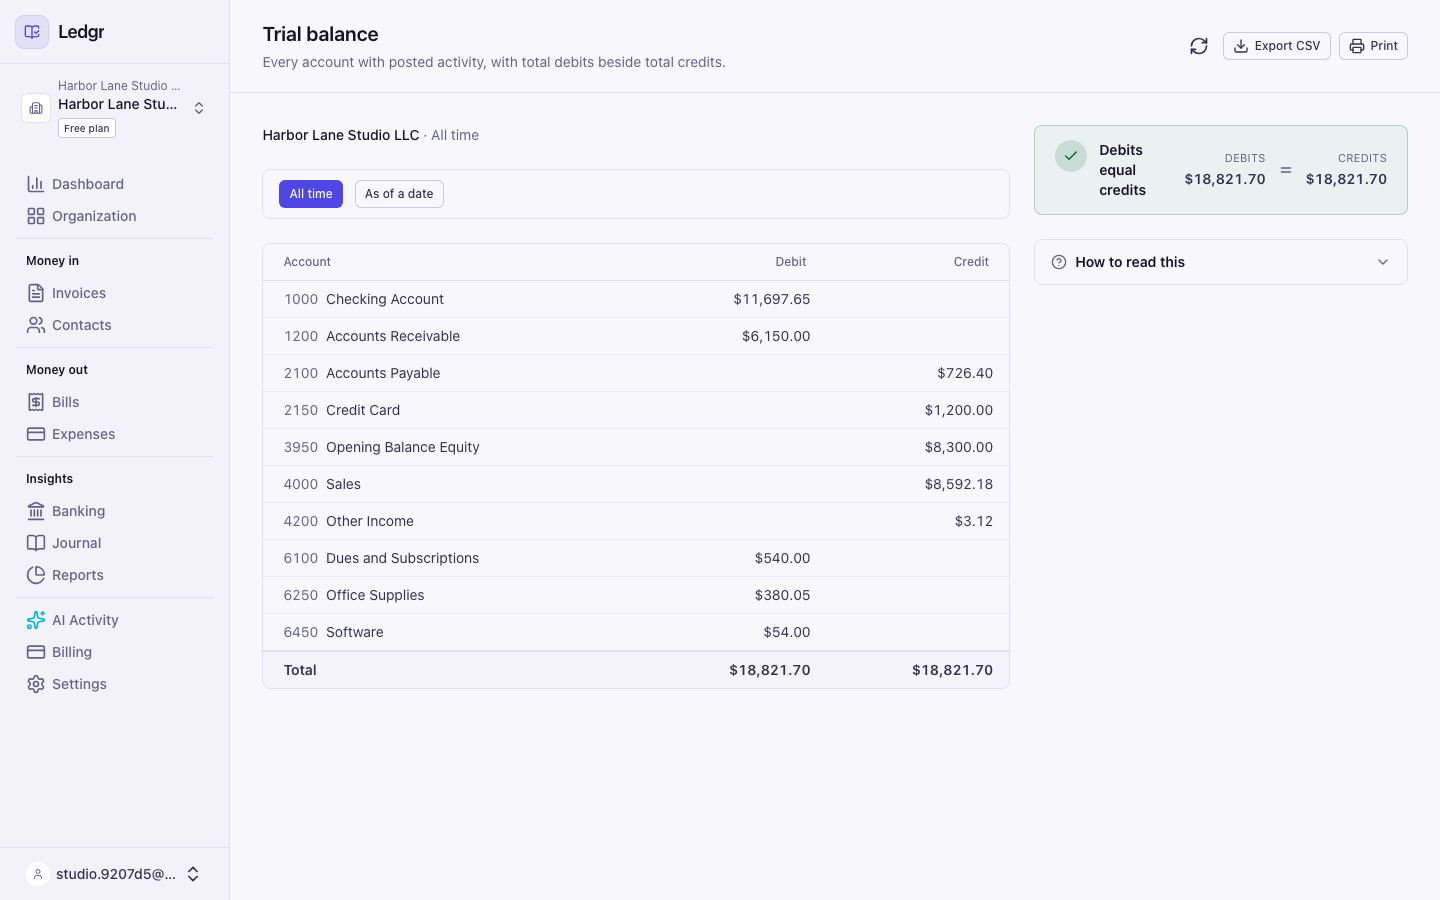The image size is (1440, 900).
Task: Click the 4200 Other Income row
Action: (x=636, y=521)
